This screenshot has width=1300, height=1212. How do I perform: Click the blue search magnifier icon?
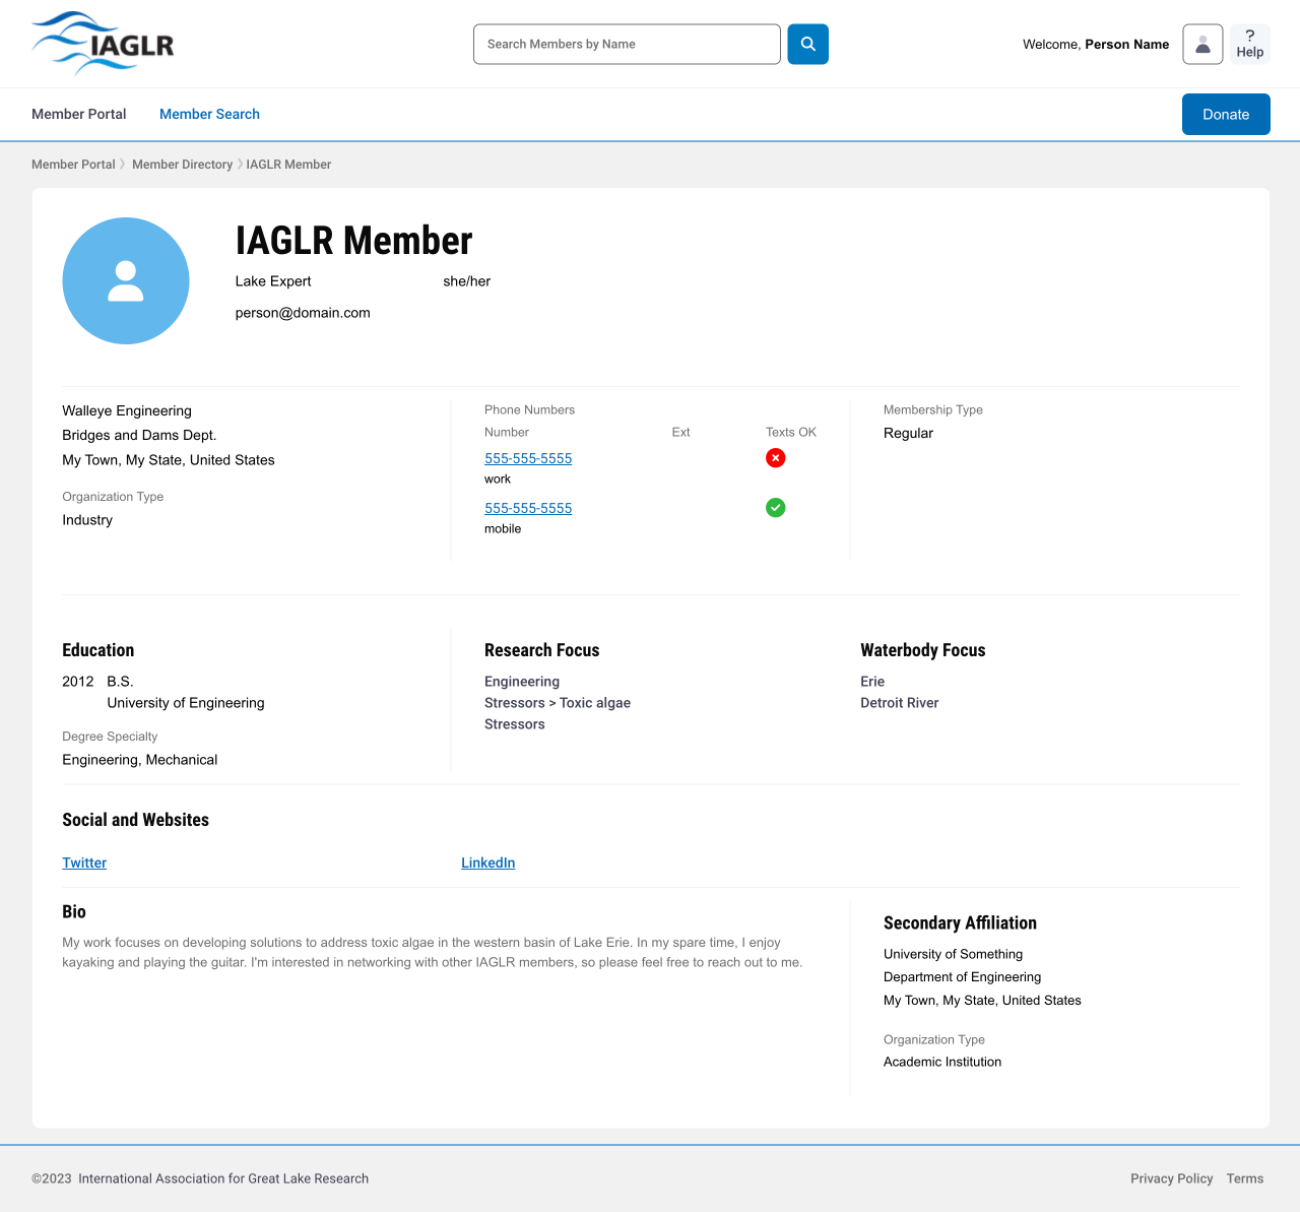click(808, 44)
